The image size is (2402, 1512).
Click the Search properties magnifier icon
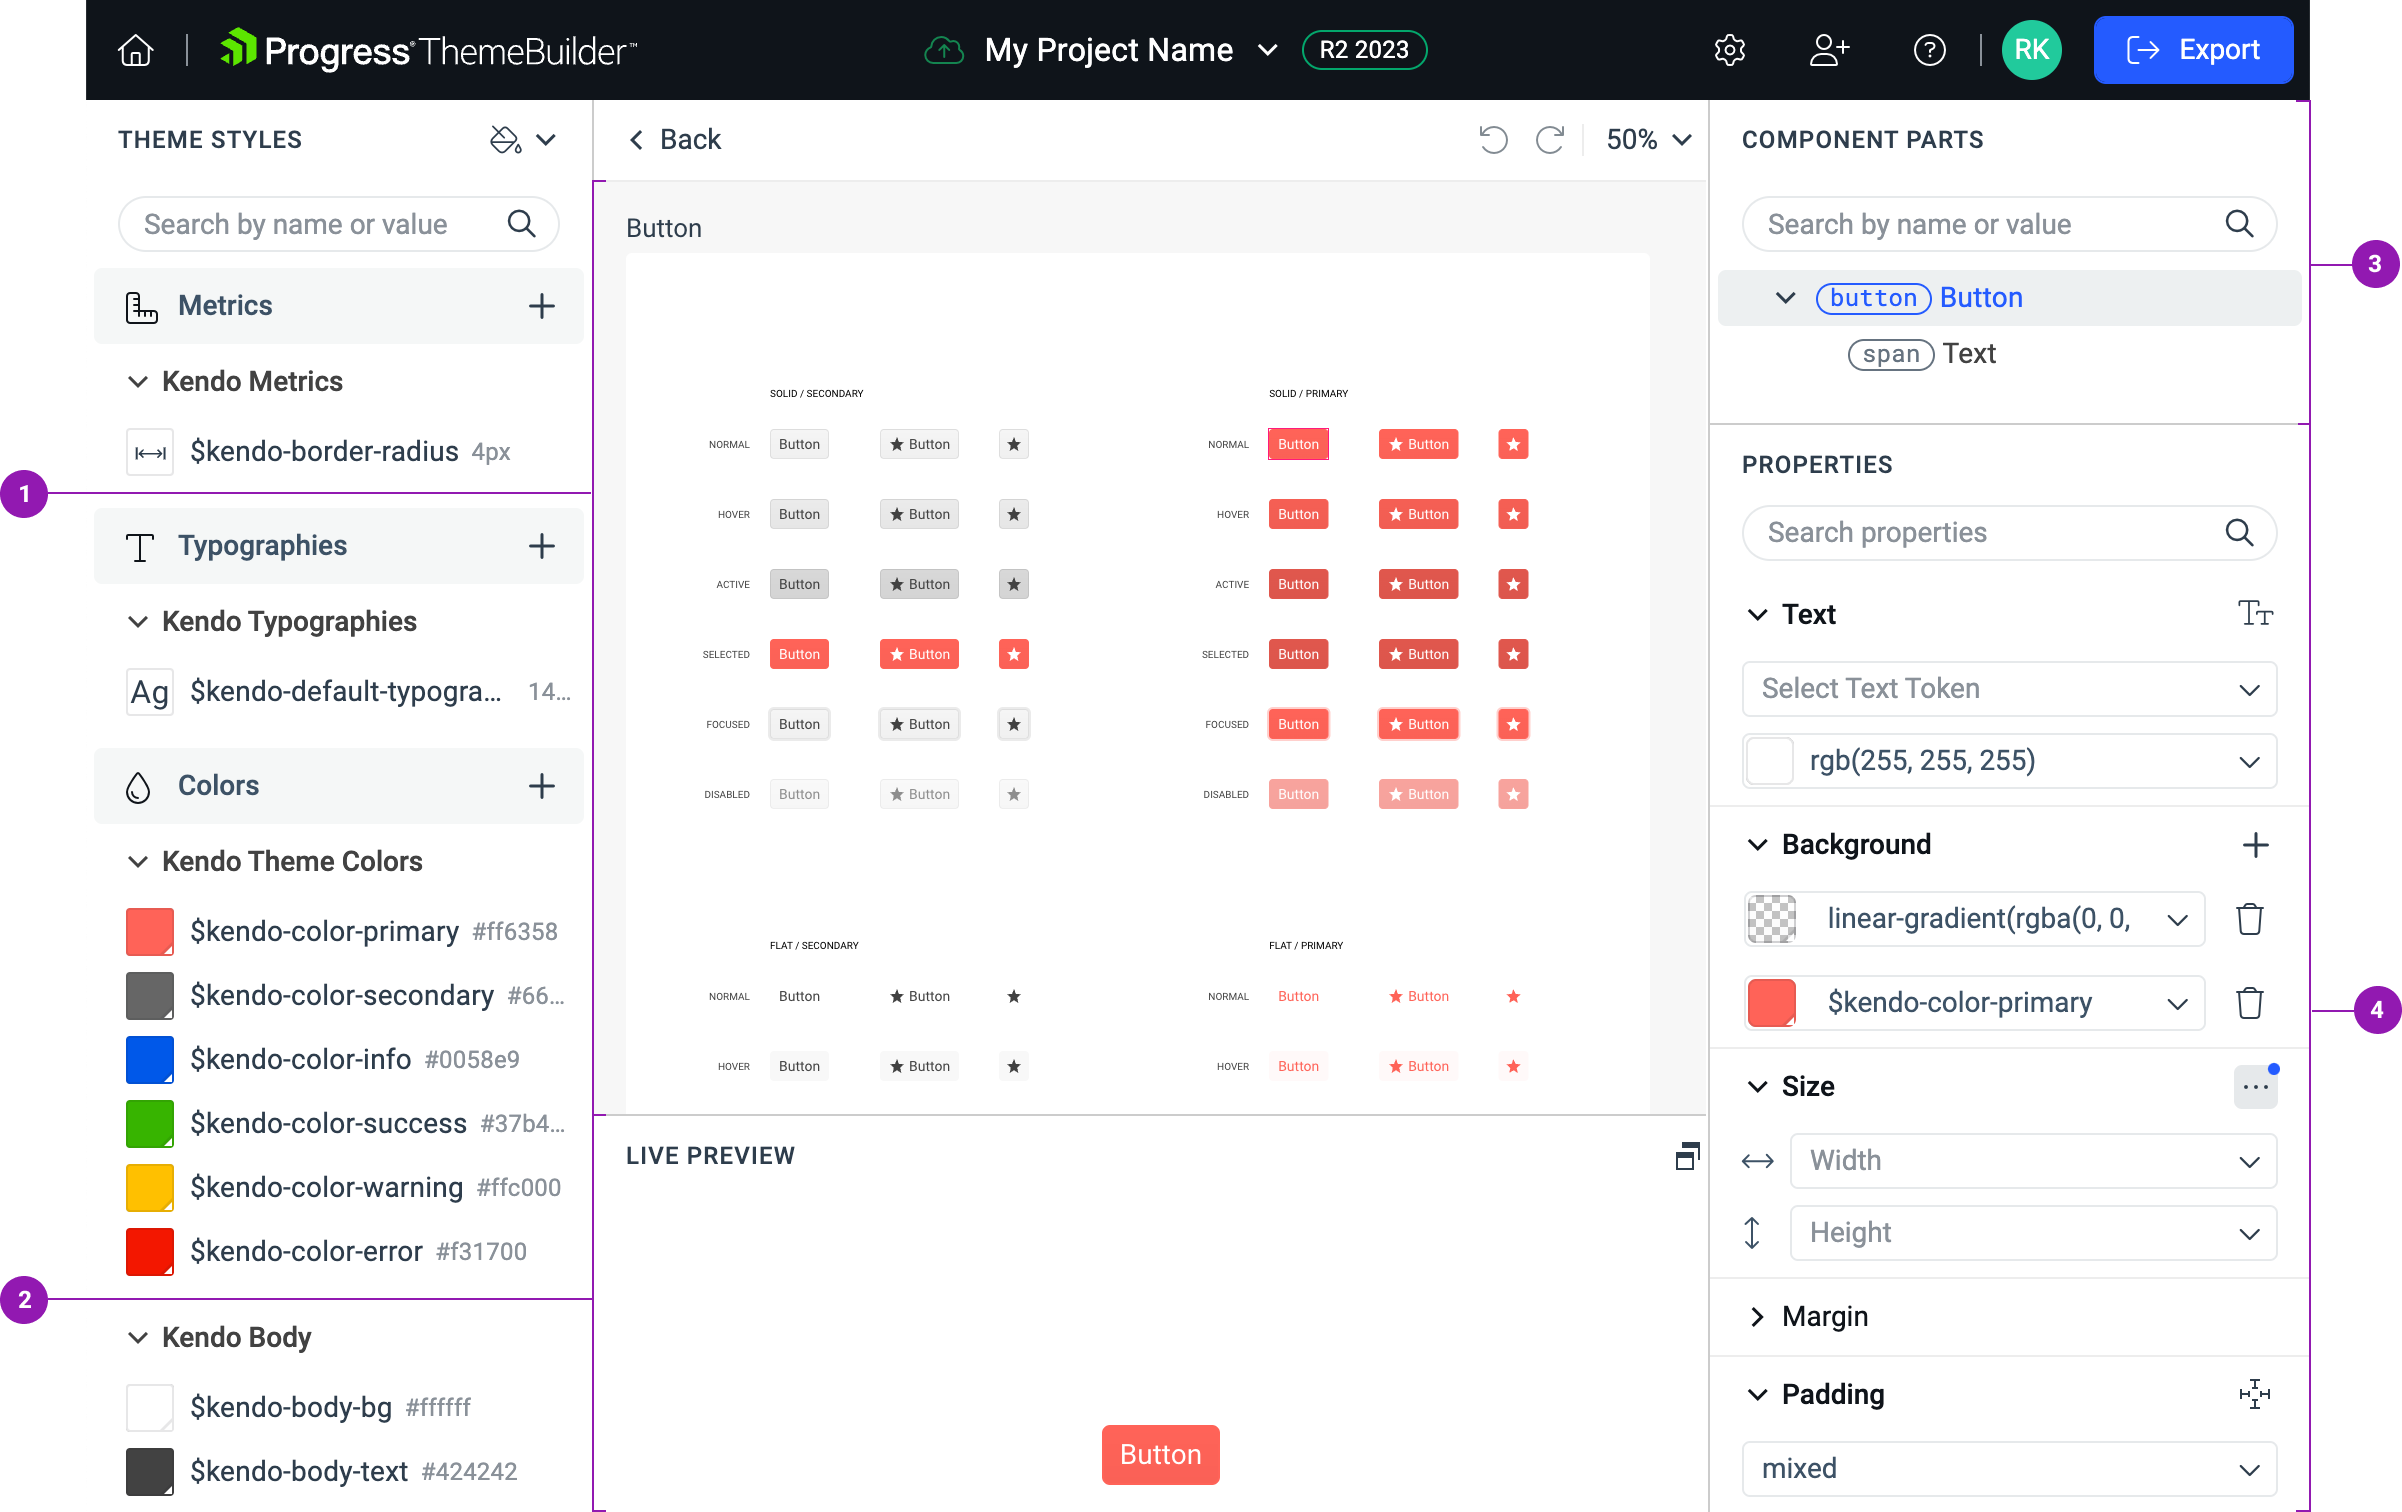tap(2239, 532)
